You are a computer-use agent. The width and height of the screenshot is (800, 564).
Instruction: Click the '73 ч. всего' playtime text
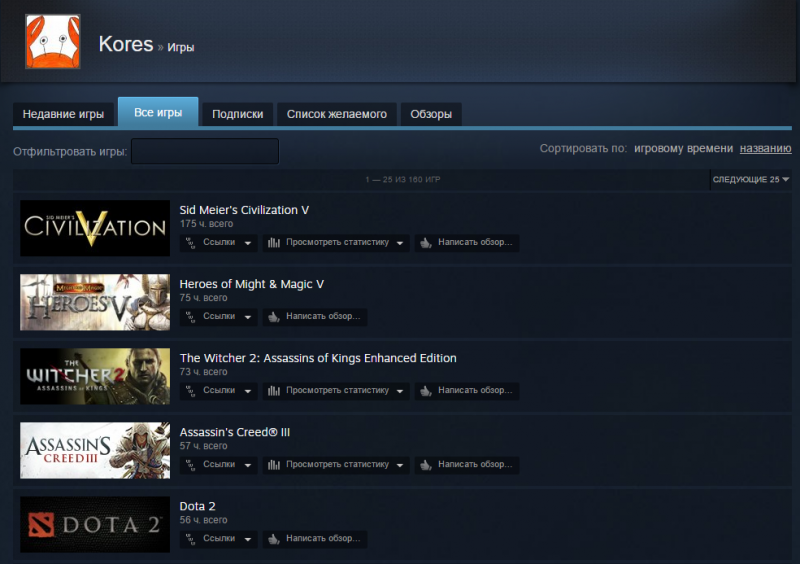(x=204, y=372)
